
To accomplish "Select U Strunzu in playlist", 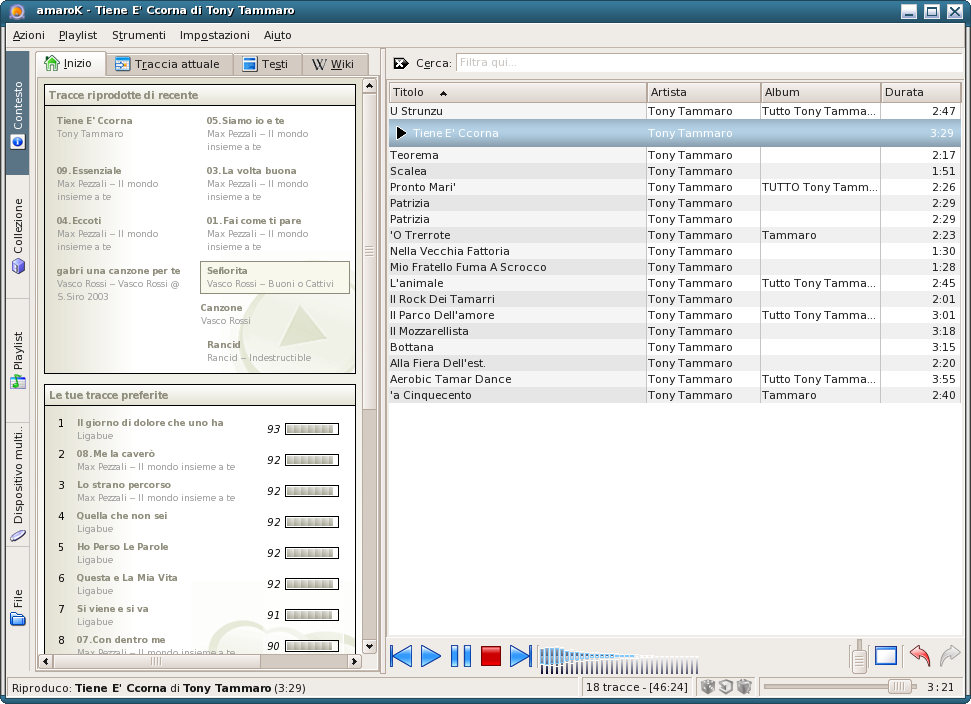I will [x=675, y=111].
